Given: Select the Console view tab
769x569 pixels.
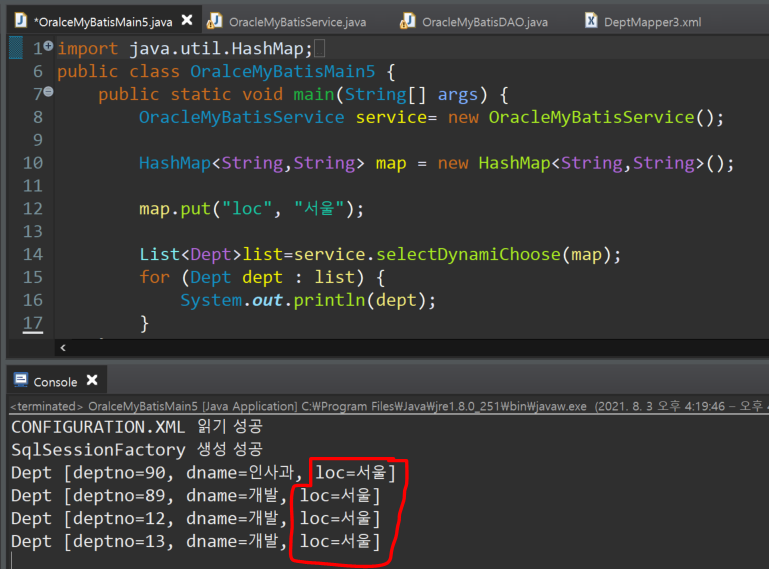Looking at the screenshot, I should point(55,382).
